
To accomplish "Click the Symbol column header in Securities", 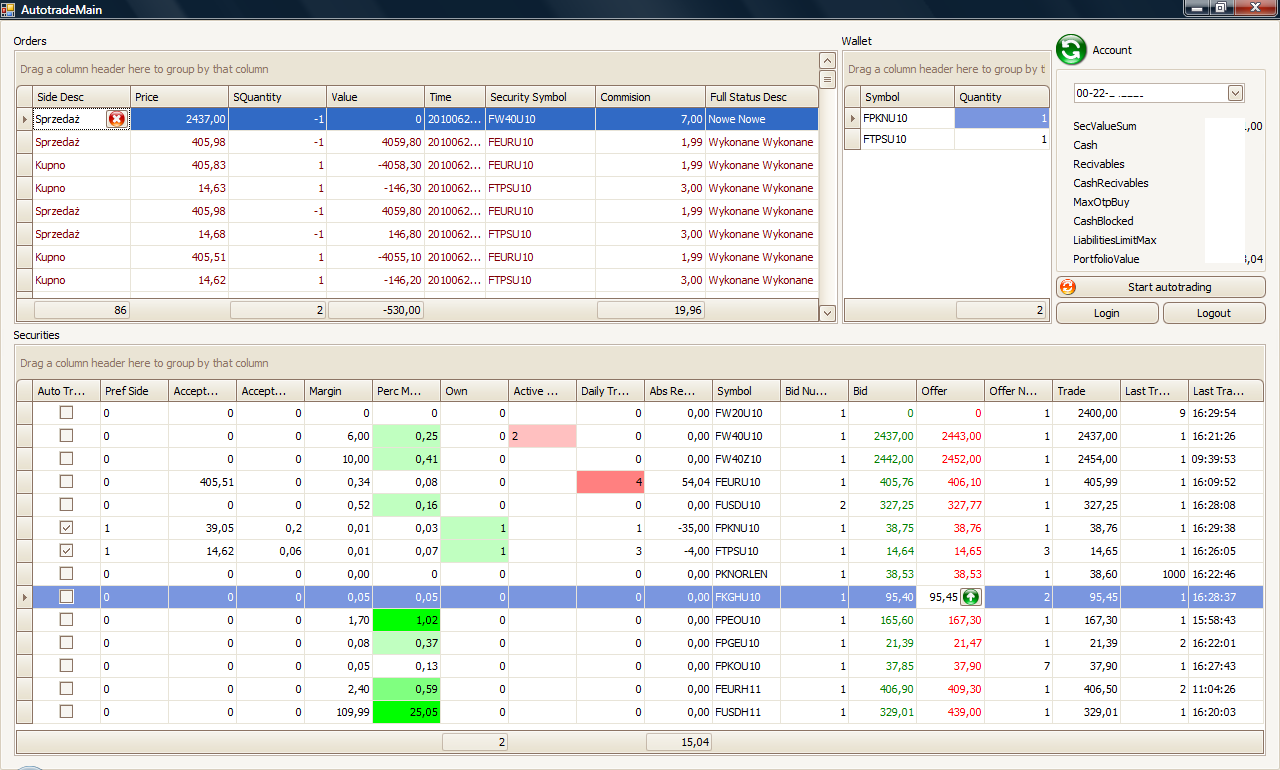I will point(745,391).
